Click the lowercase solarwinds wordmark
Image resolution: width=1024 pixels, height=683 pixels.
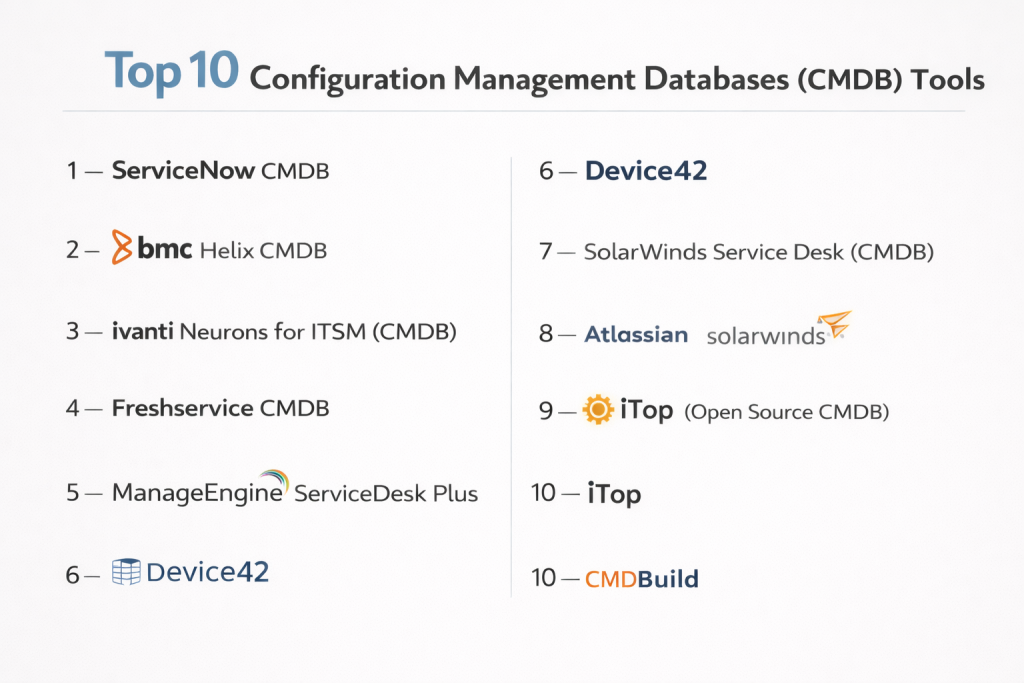coord(765,336)
